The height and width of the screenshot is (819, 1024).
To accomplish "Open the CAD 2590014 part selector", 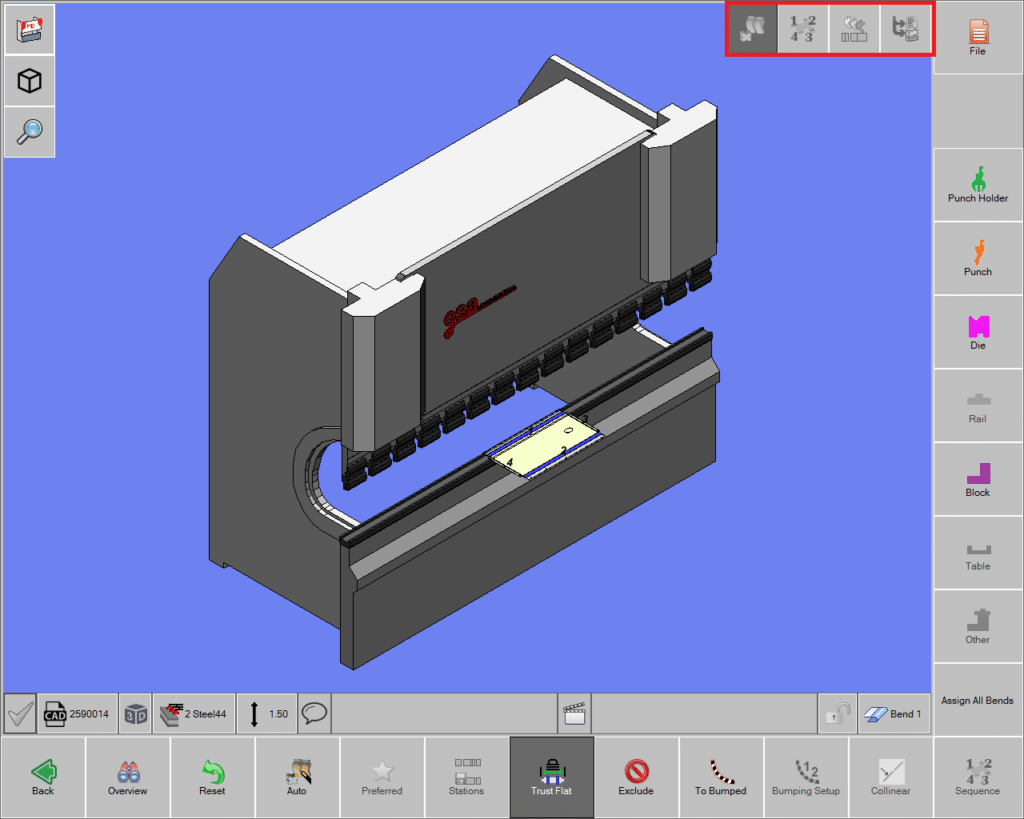I will tap(78, 714).
